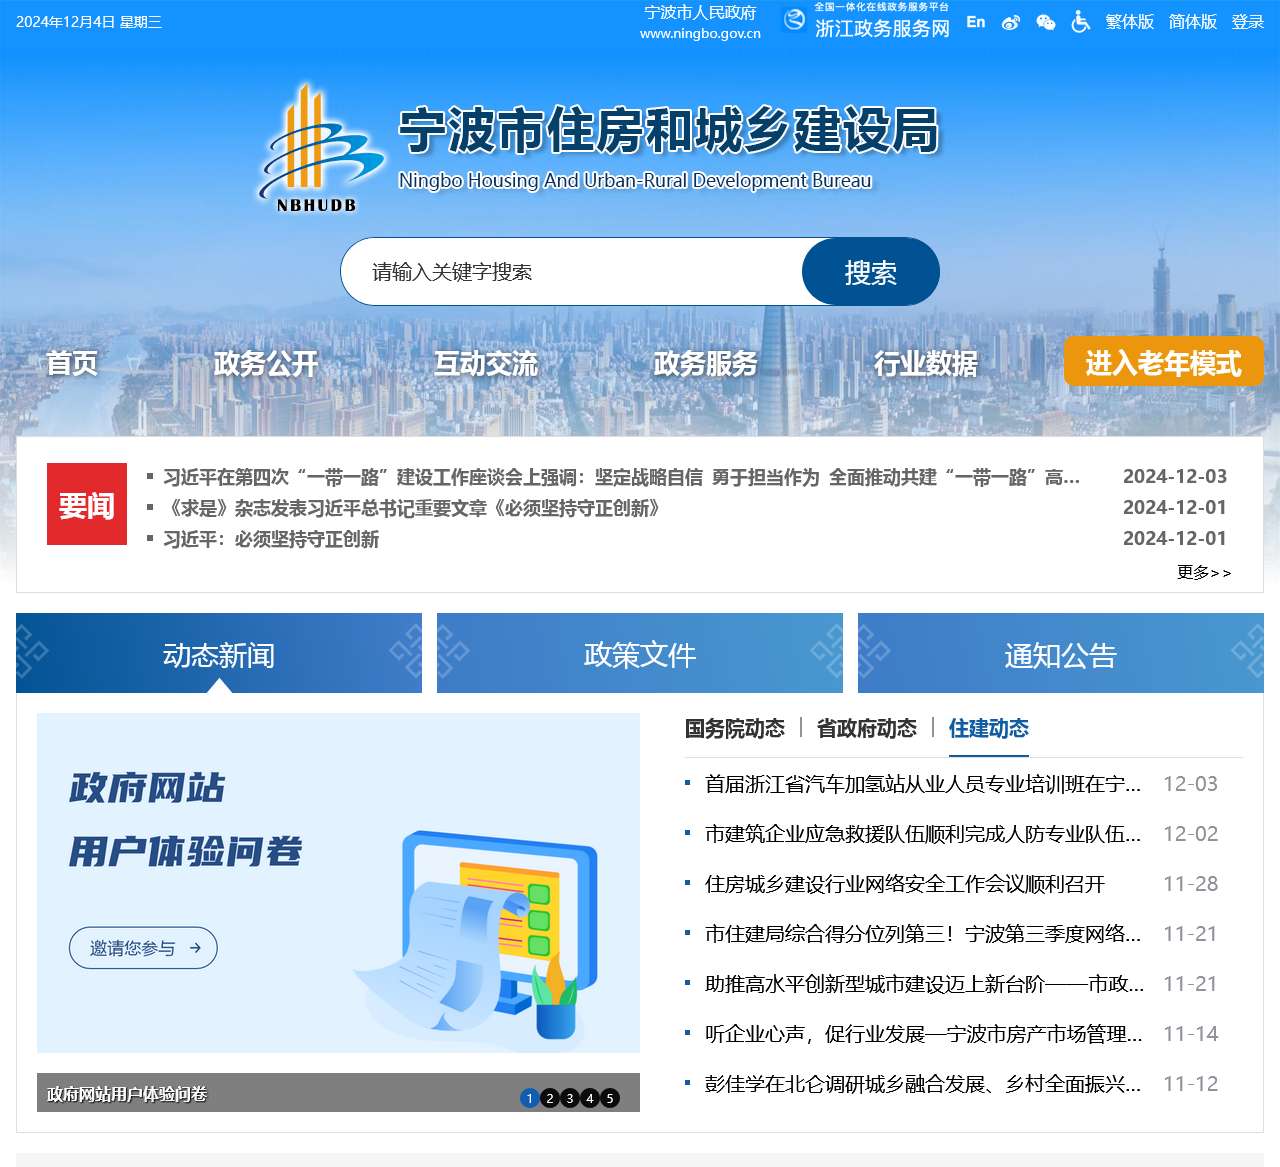Image resolution: width=1280 pixels, height=1167 pixels.
Task: Open 《求是》杂志 article headline
Action: 412,508
